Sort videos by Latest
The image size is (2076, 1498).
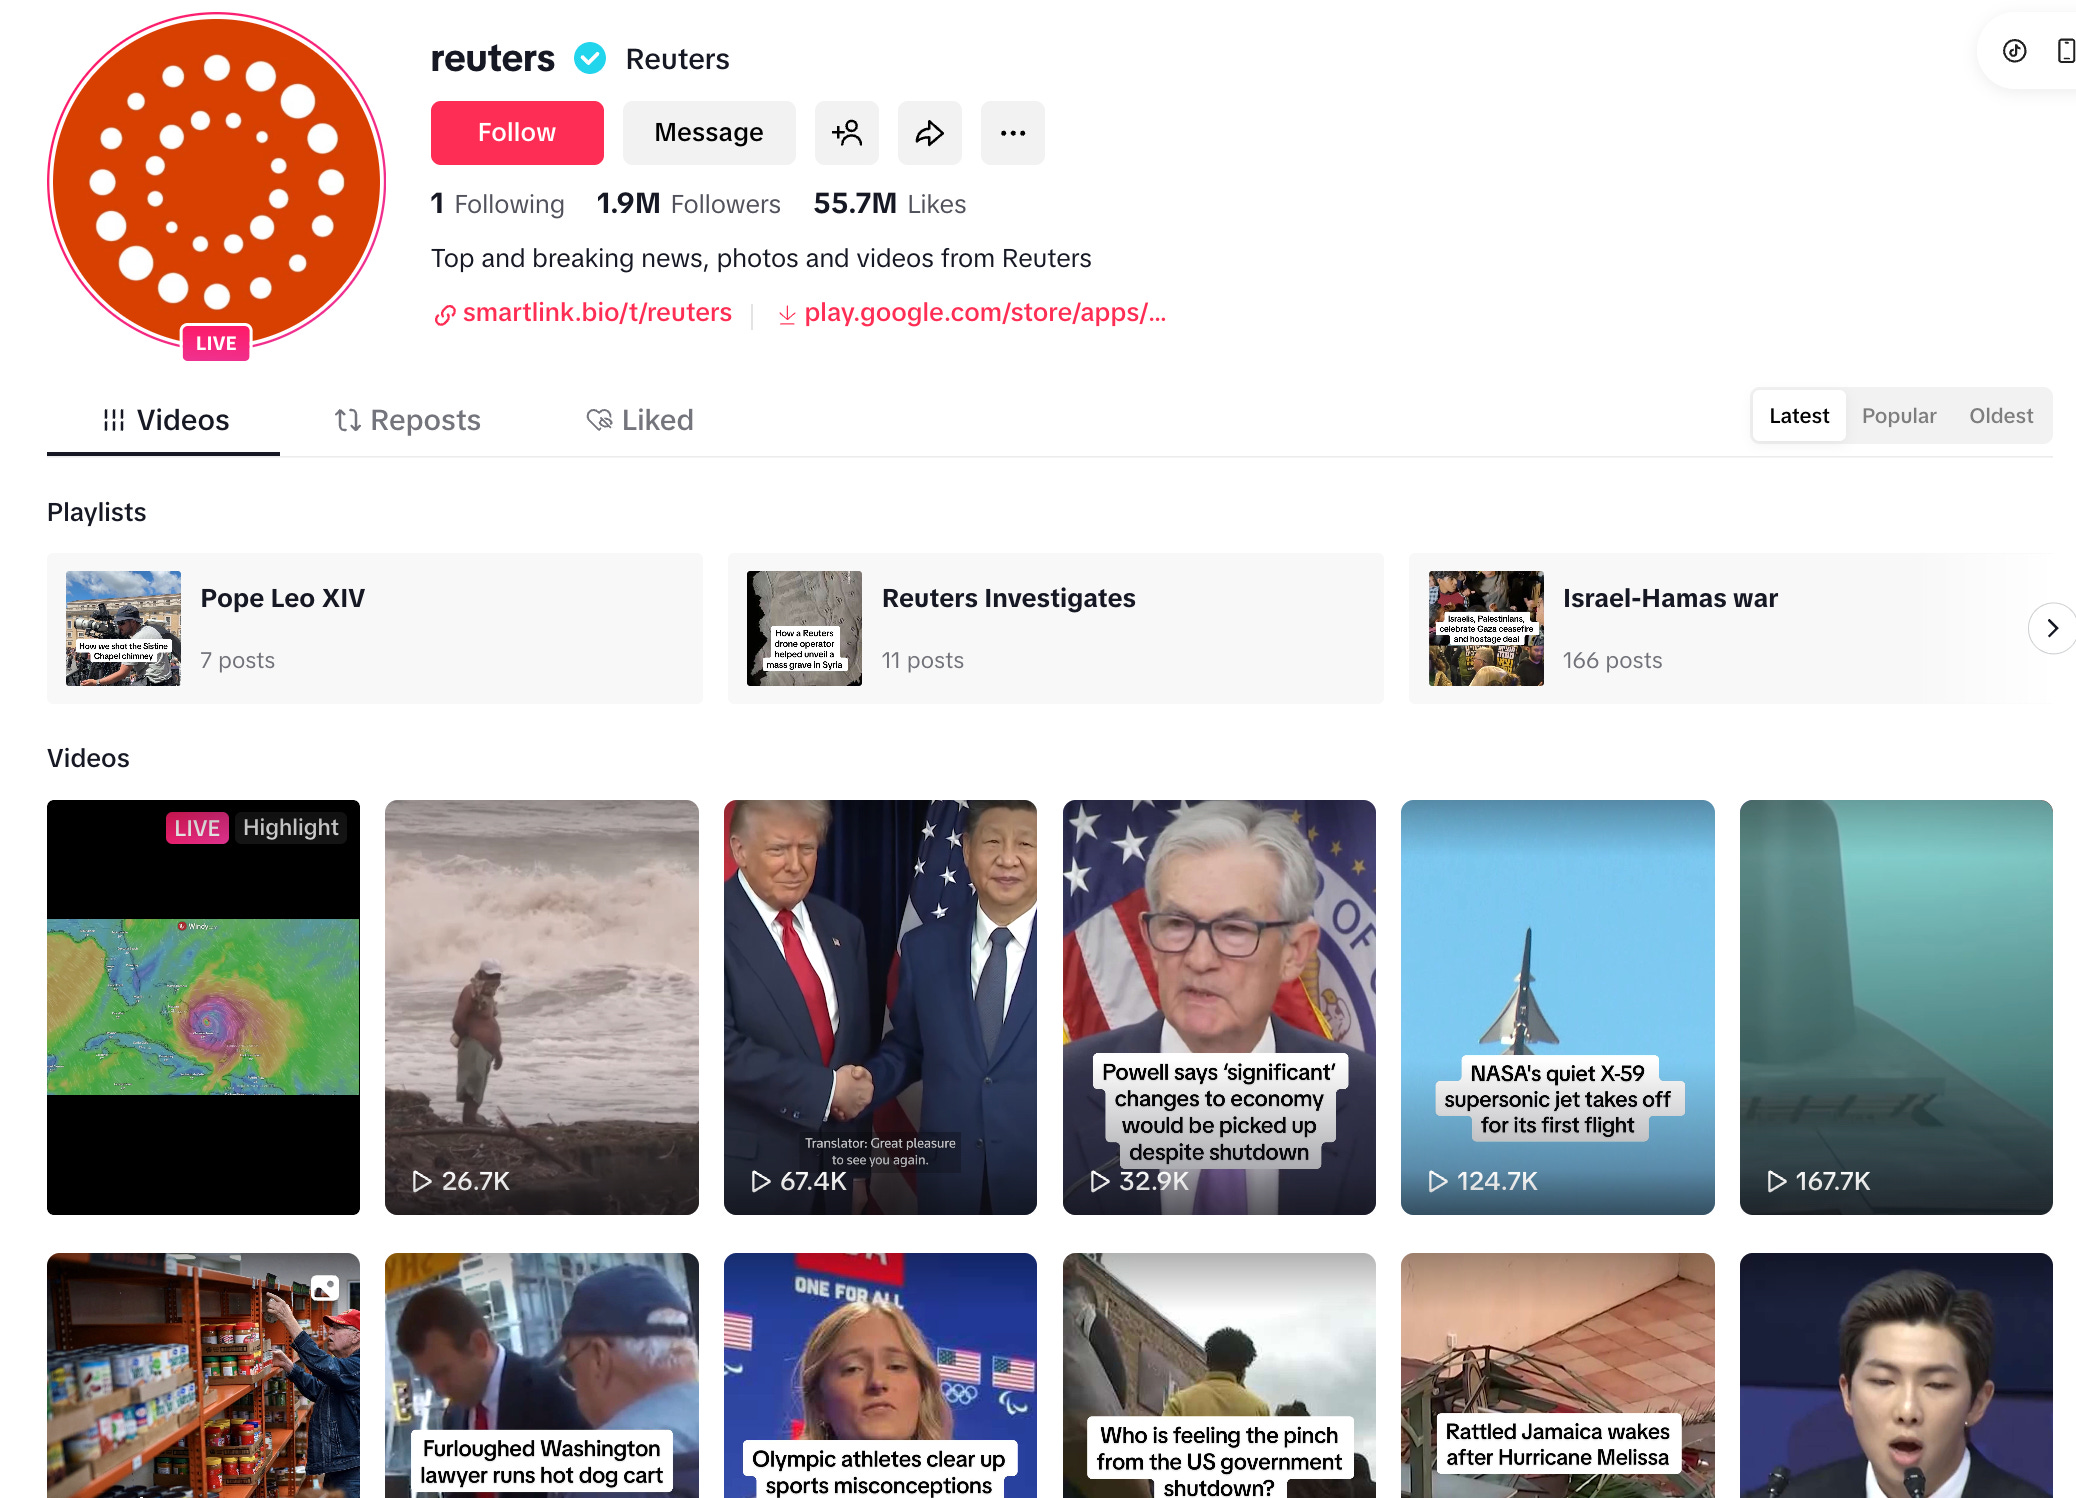tap(1798, 416)
